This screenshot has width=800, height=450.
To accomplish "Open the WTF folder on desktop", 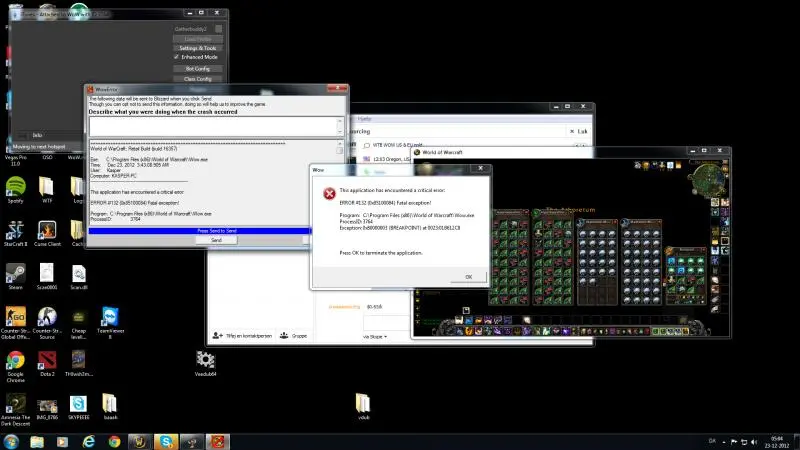I will (x=46, y=189).
